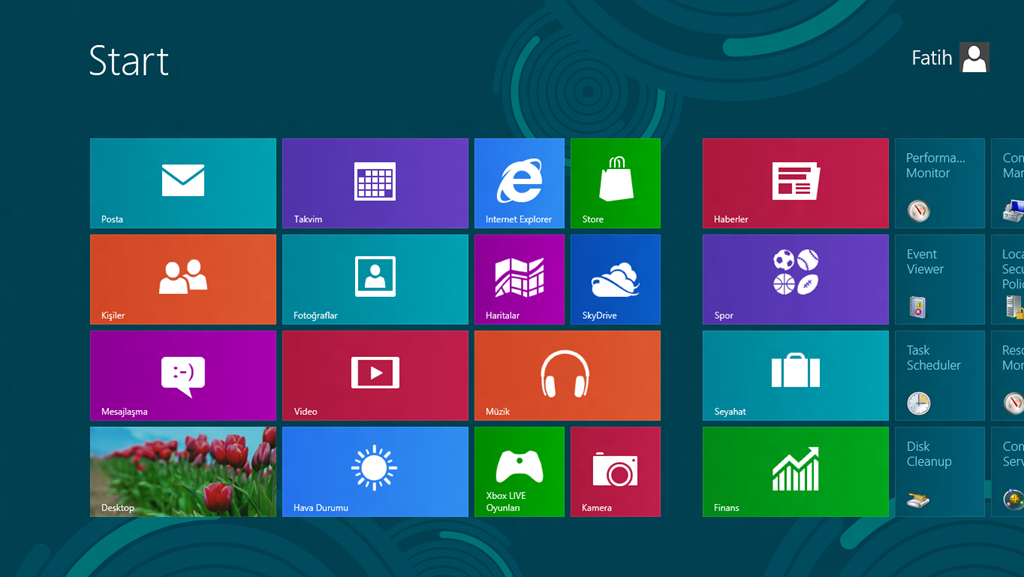
Task: Open the Haberler news tile
Action: 795,183
